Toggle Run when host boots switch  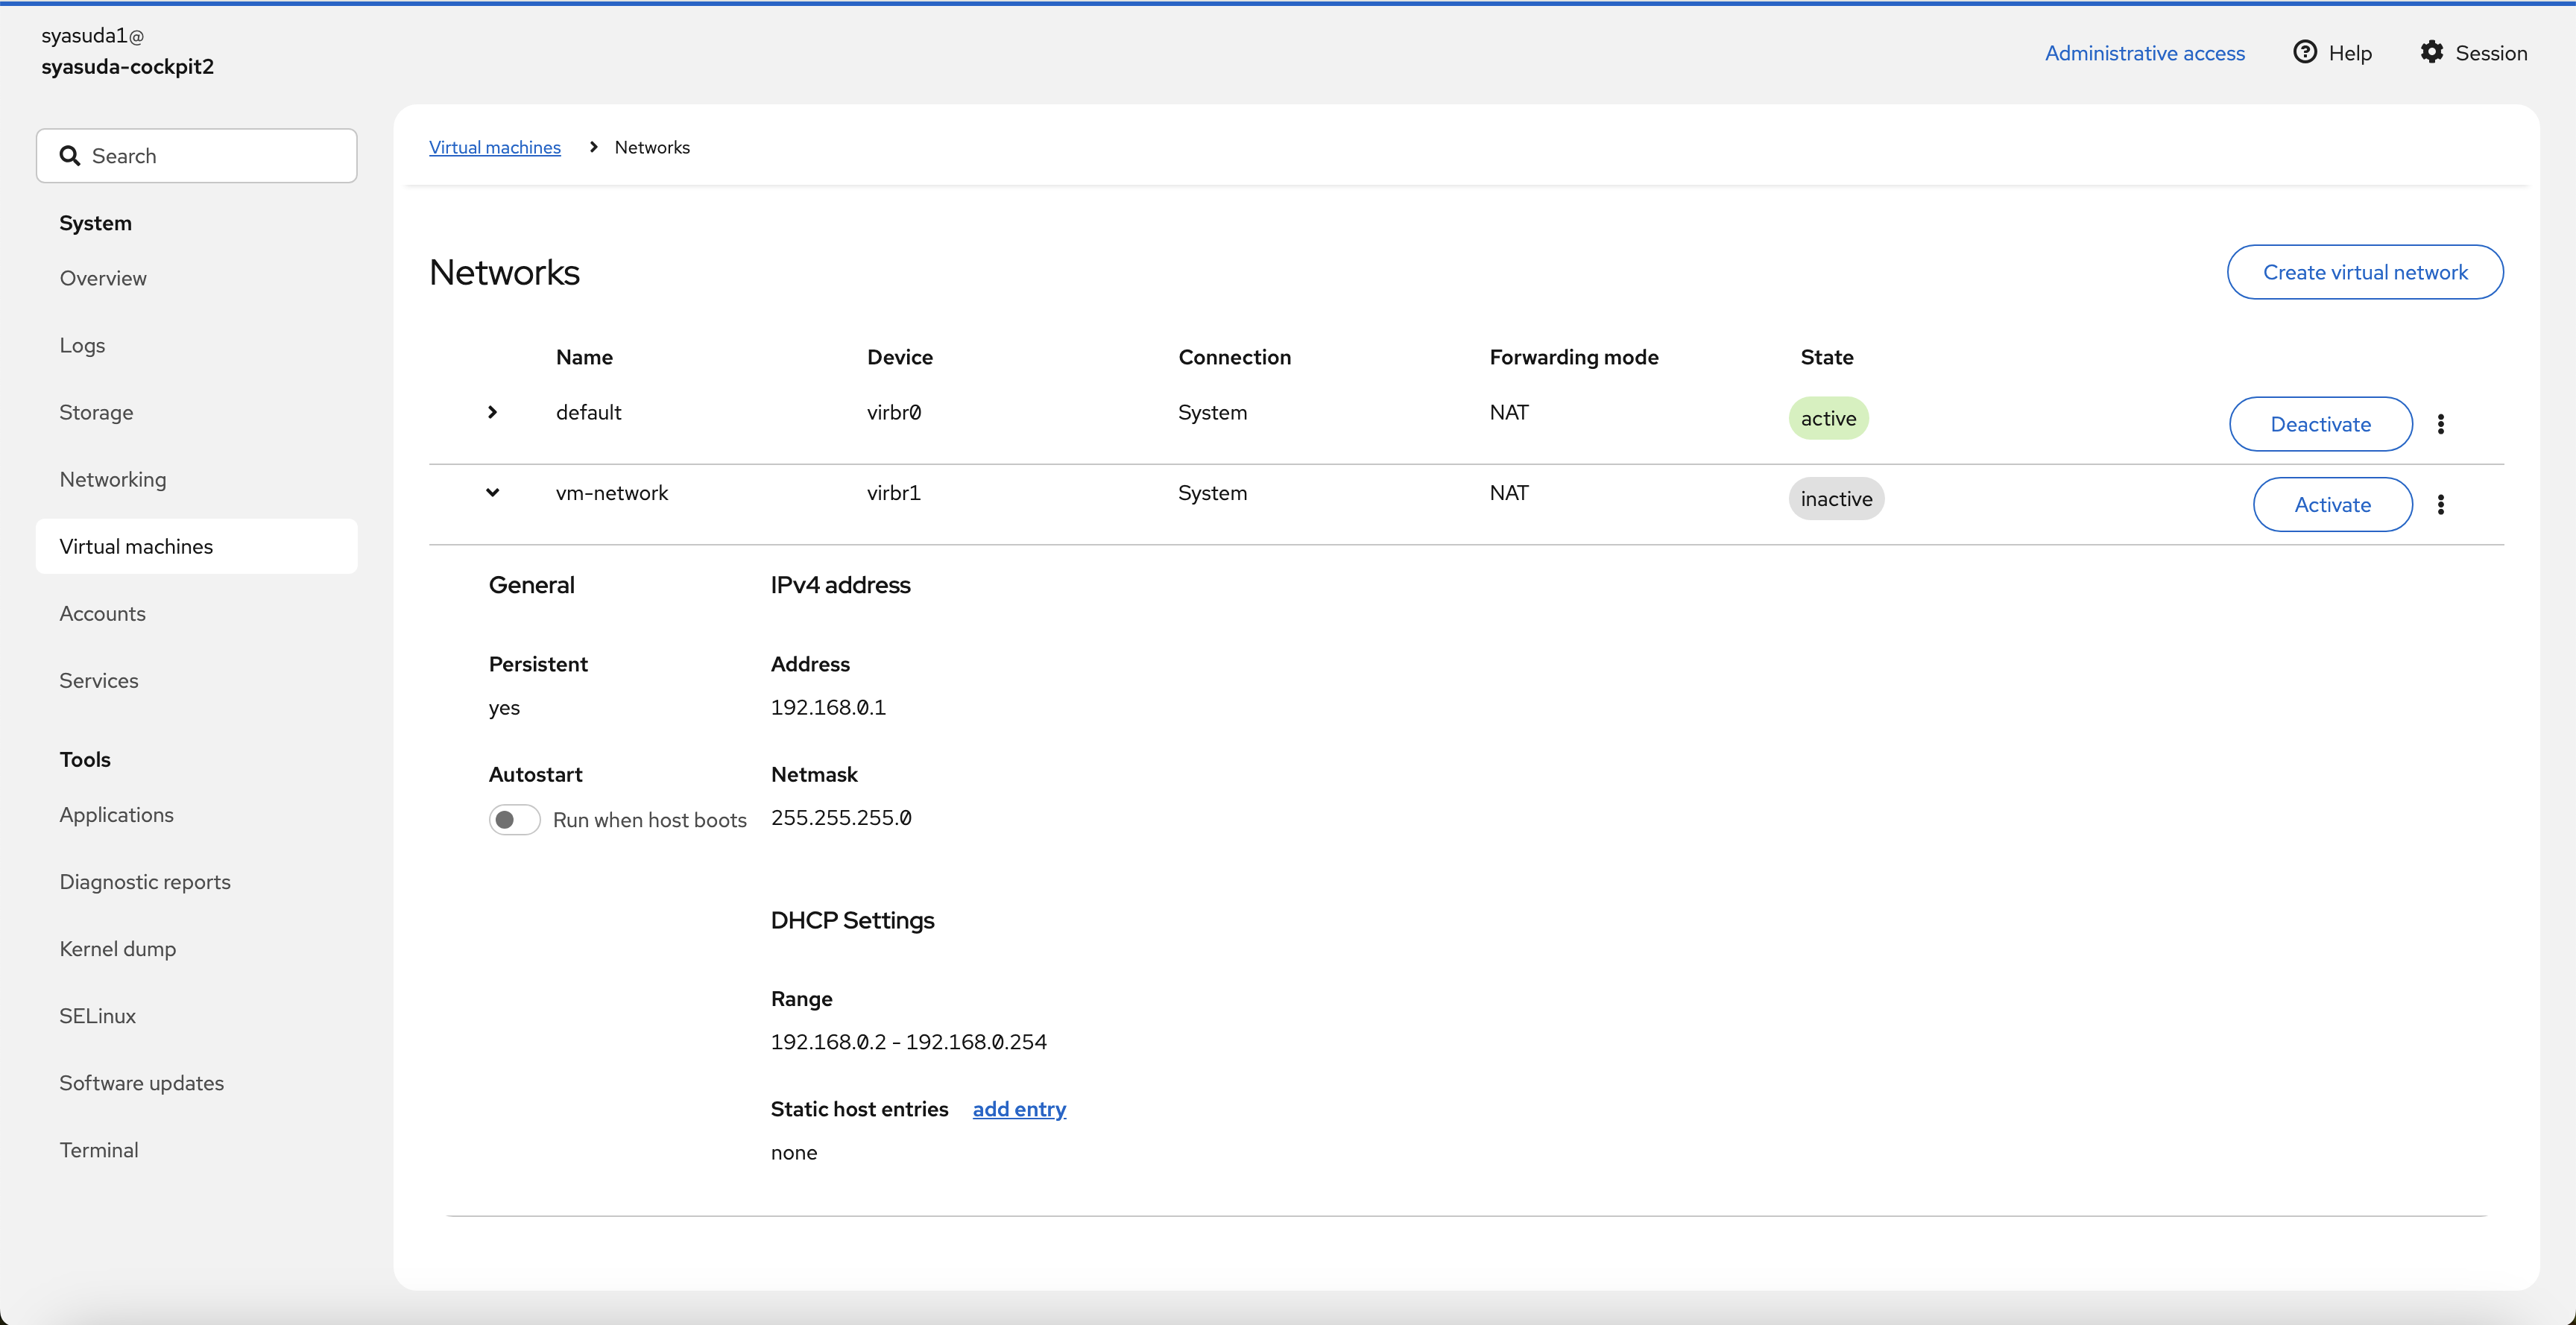click(x=514, y=820)
